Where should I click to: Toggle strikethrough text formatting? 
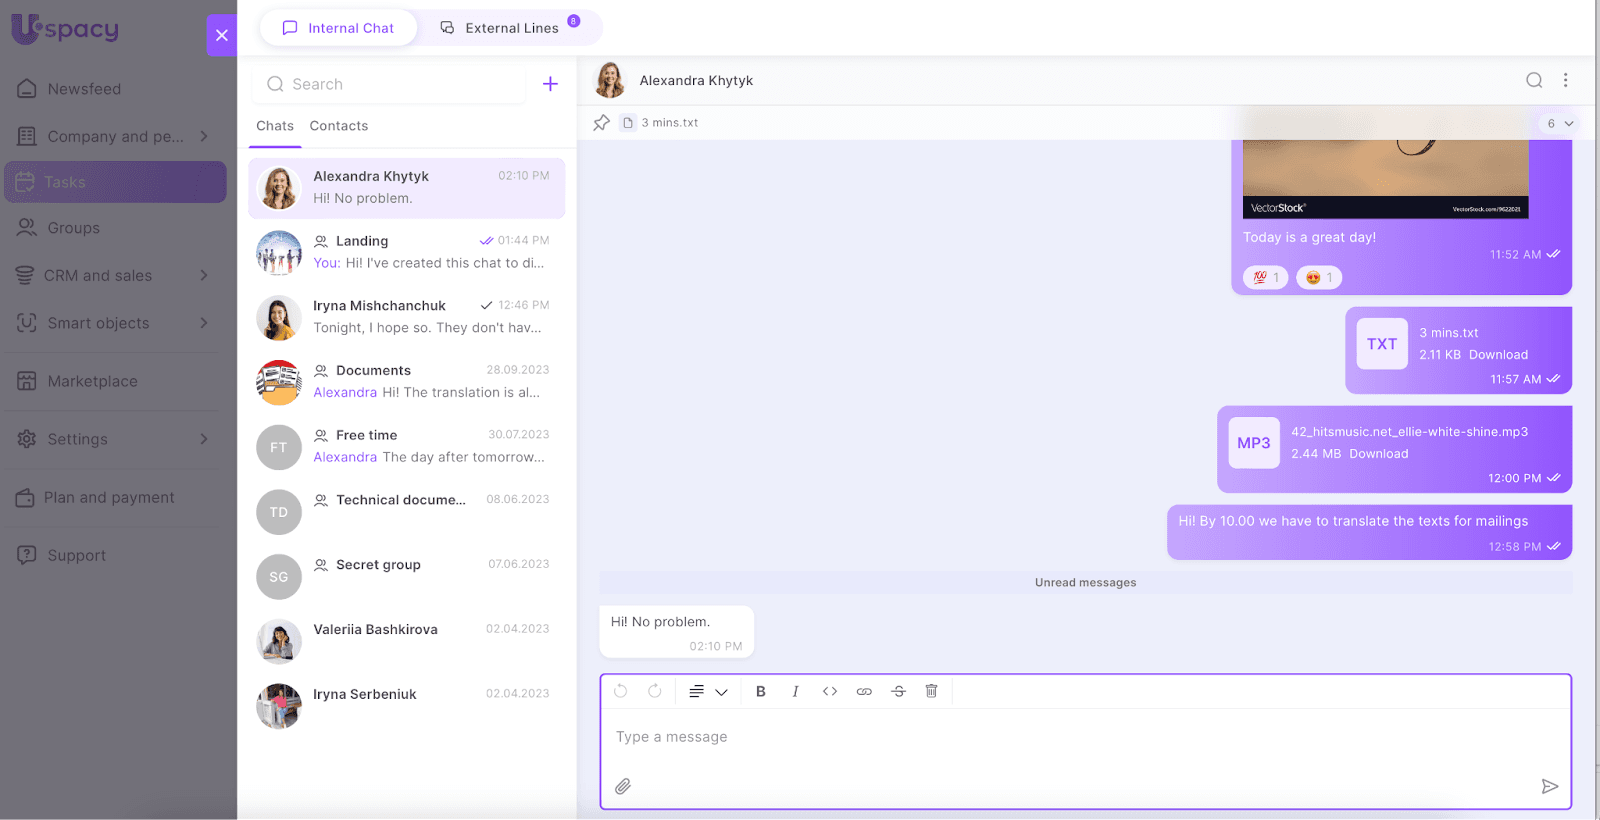click(x=898, y=691)
